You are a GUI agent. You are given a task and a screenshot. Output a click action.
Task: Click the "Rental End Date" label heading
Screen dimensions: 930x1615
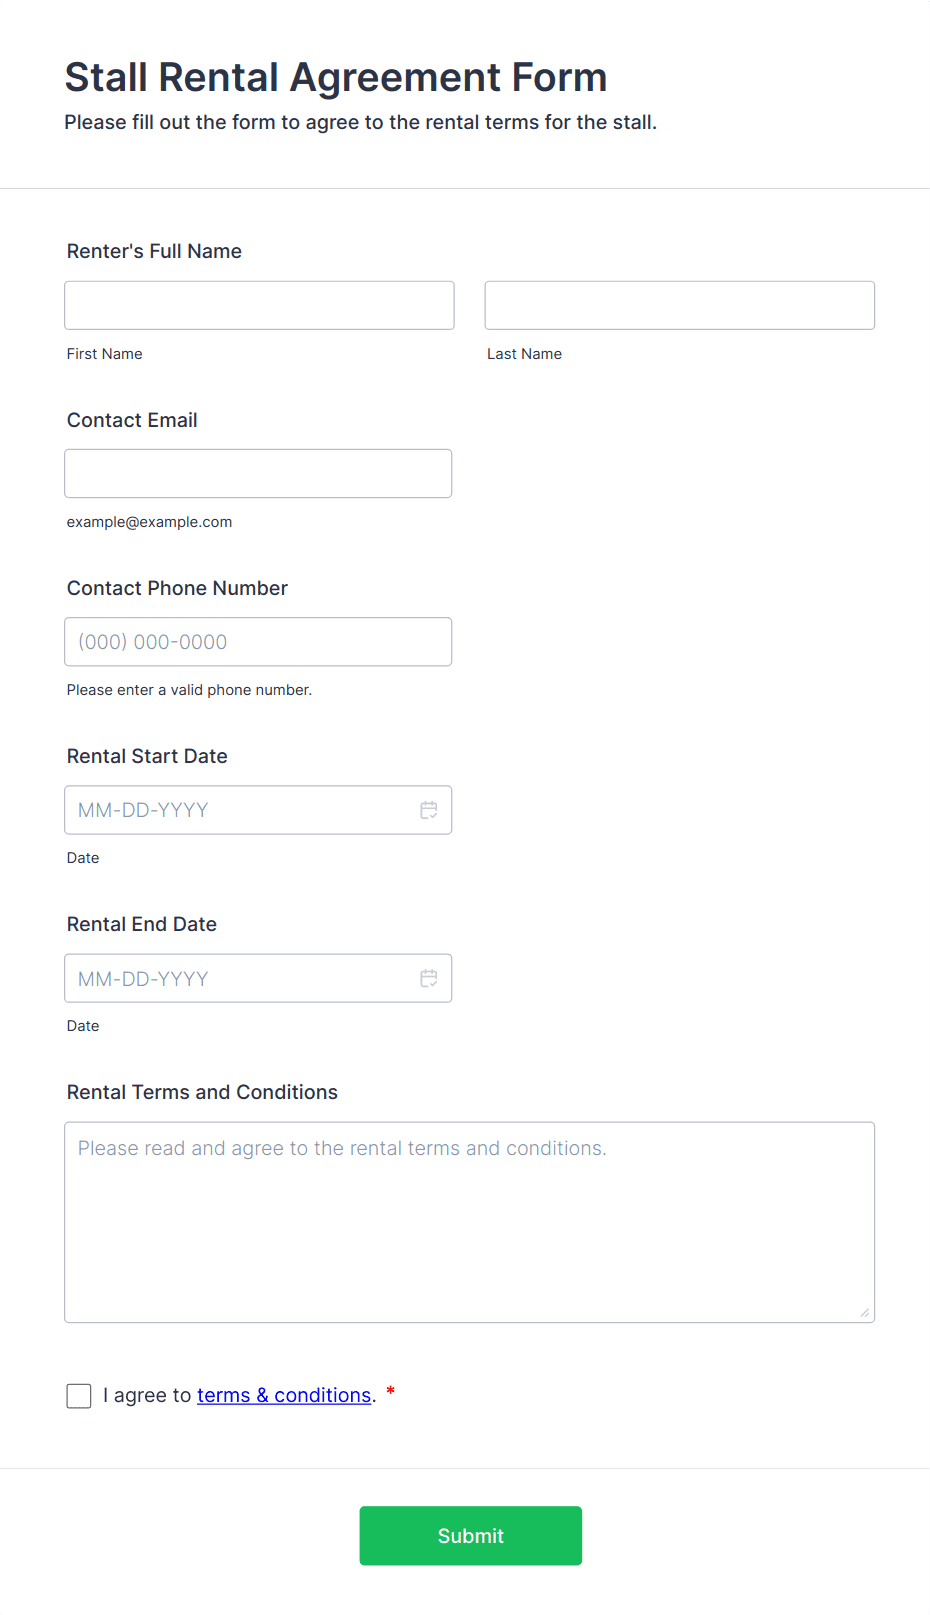(142, 924)
